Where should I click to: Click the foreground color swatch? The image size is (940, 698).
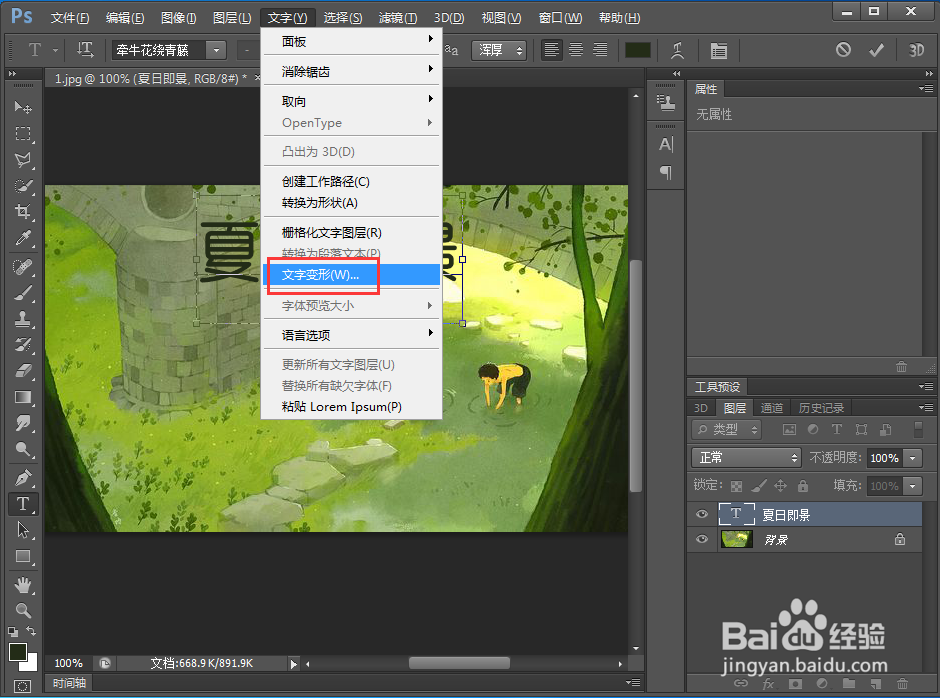click(17, 651)
